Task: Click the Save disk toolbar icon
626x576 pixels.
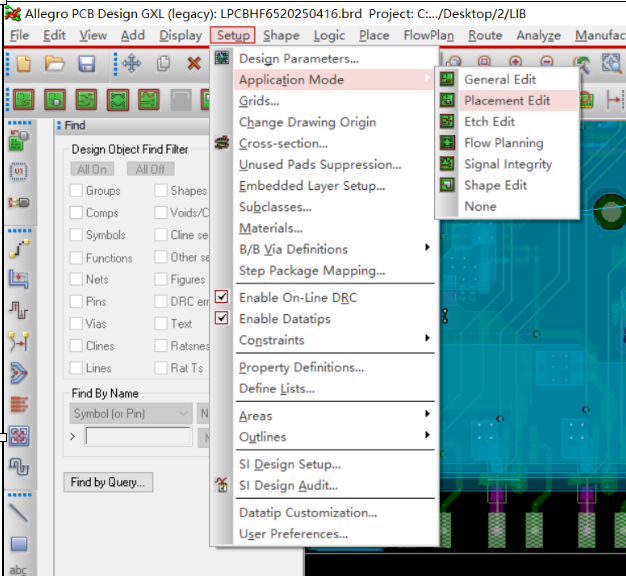Action: [x=87, y=64]
